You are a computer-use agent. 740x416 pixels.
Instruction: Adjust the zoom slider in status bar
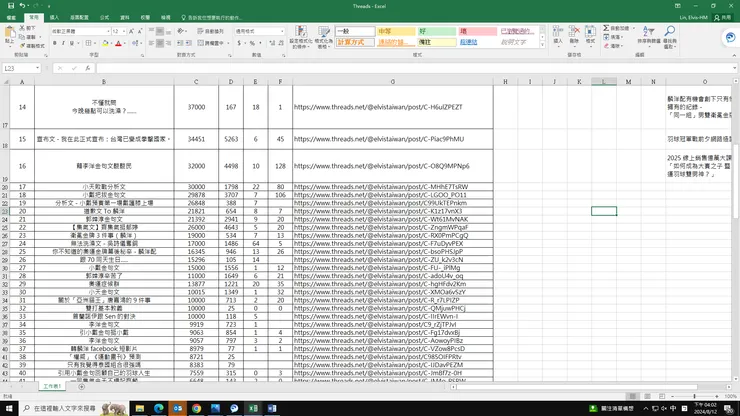tap(694, 397)
